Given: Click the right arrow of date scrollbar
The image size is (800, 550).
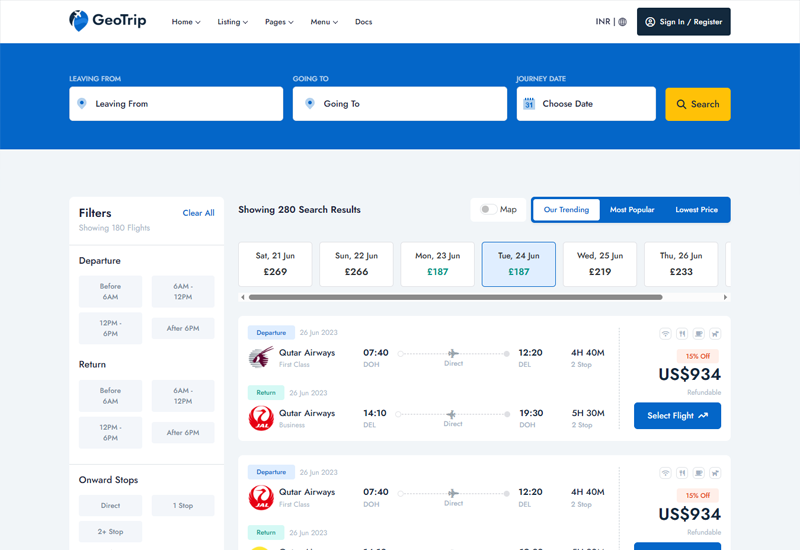Looking at the screenshot, I should point(726,297).
